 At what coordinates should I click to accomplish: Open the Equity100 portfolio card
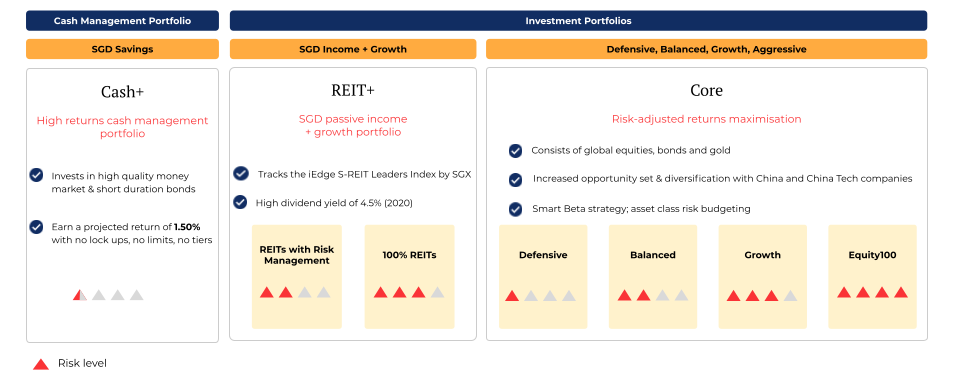coord(872,277)
